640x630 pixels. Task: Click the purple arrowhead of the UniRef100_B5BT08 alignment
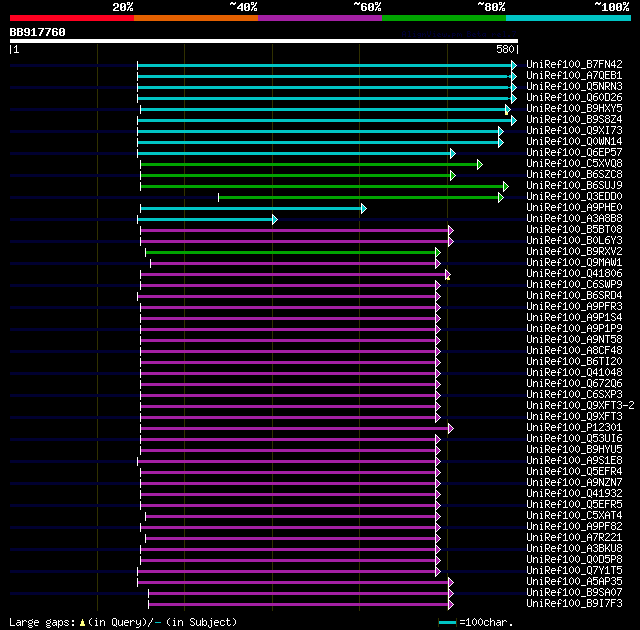click(x=451, y=231)
